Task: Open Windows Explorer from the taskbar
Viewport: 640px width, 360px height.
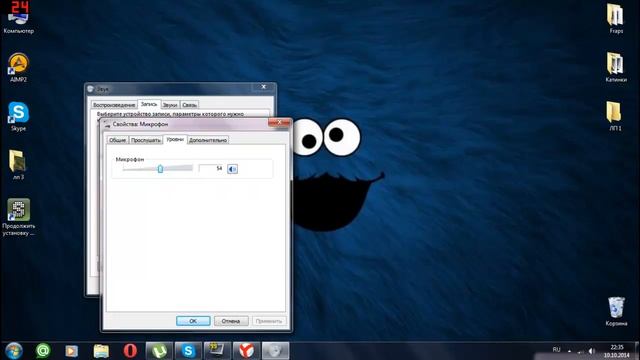Action: tap(101, 351)
